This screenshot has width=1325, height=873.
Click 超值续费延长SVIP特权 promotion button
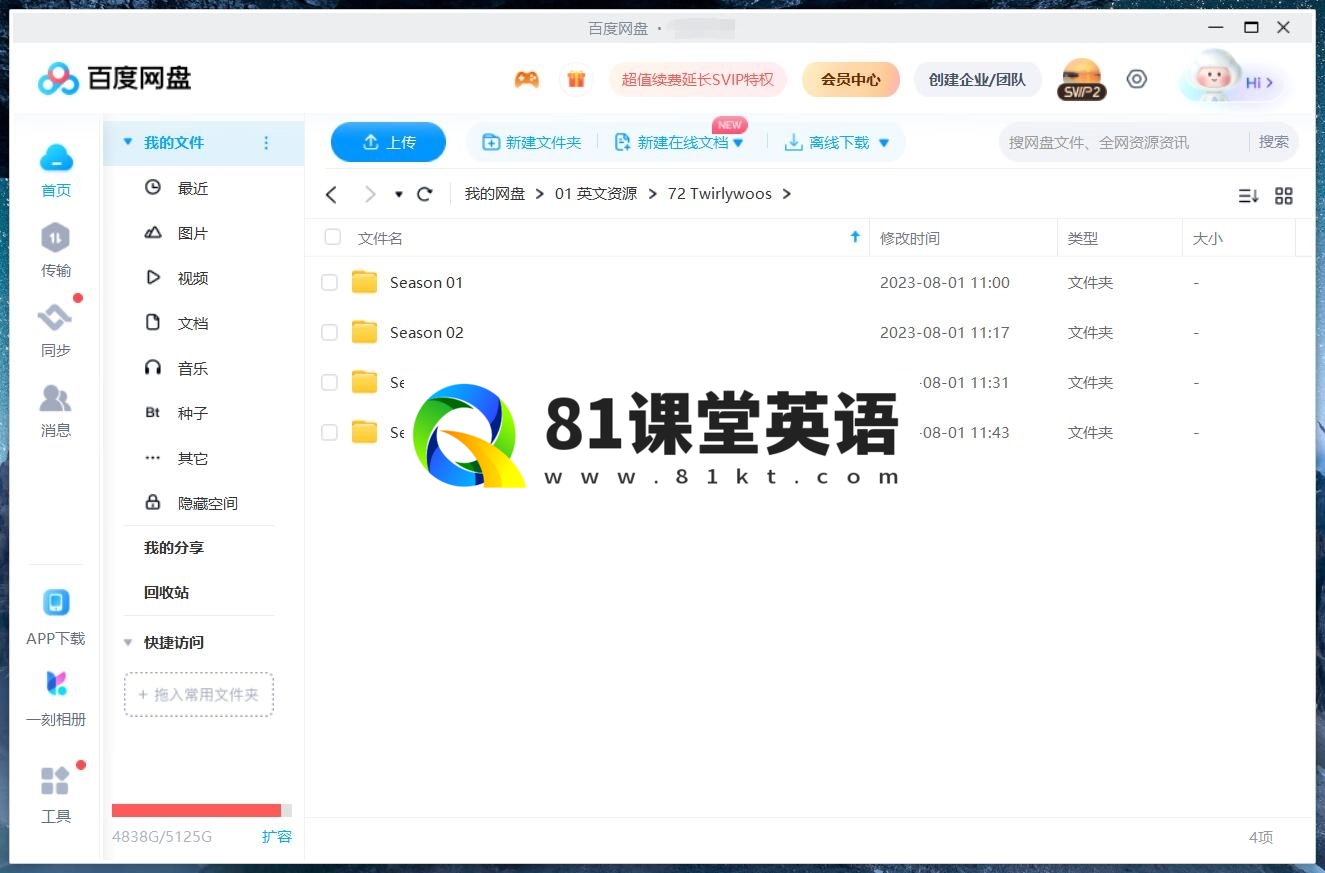pyautogui.click(x=698, y=79)
